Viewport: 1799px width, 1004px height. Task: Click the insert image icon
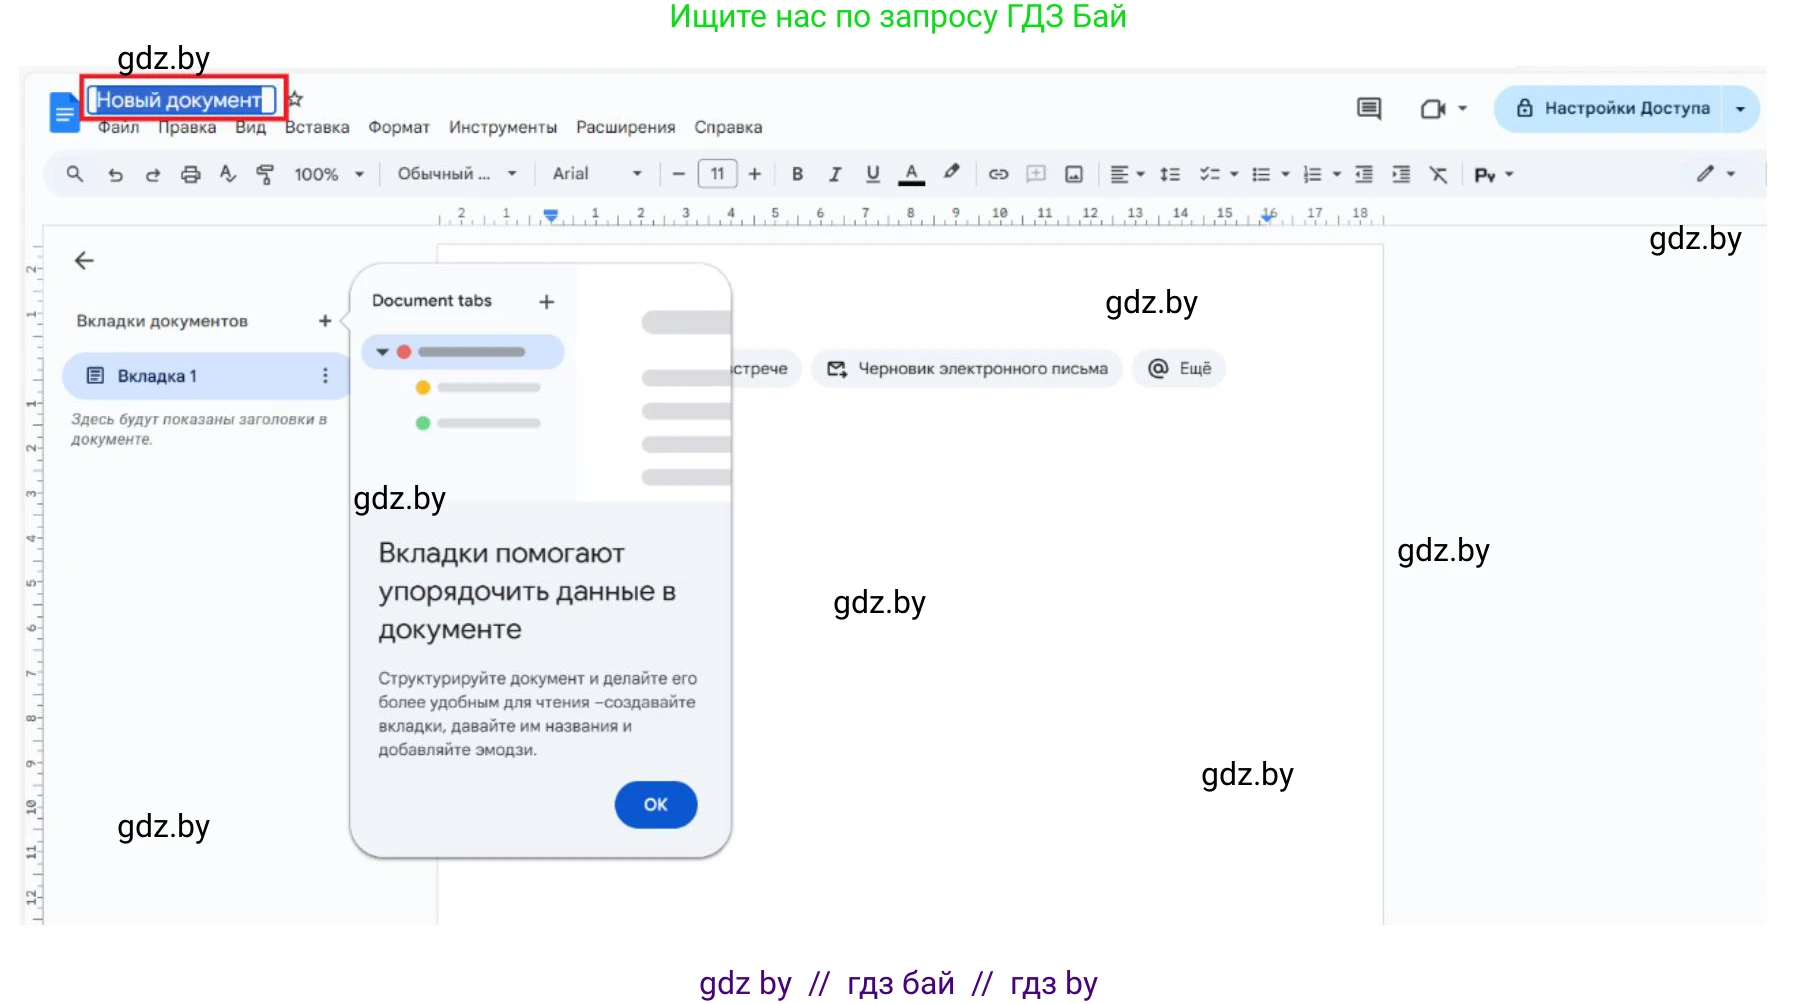click(x=1074, y=174)
